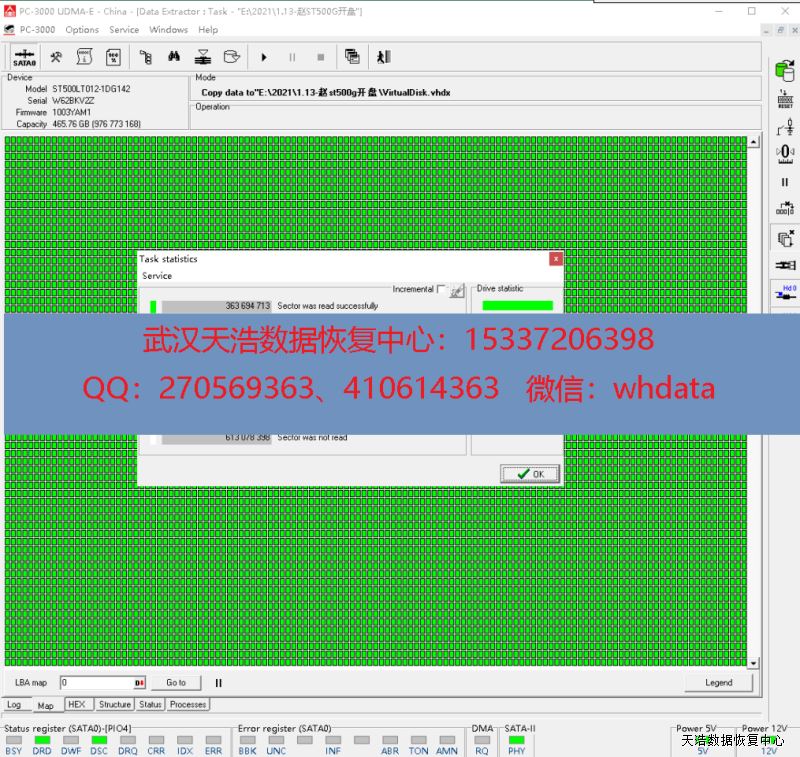Click the overlapping windows icon in toolbar
800x757 pixels.
(352, 58)
